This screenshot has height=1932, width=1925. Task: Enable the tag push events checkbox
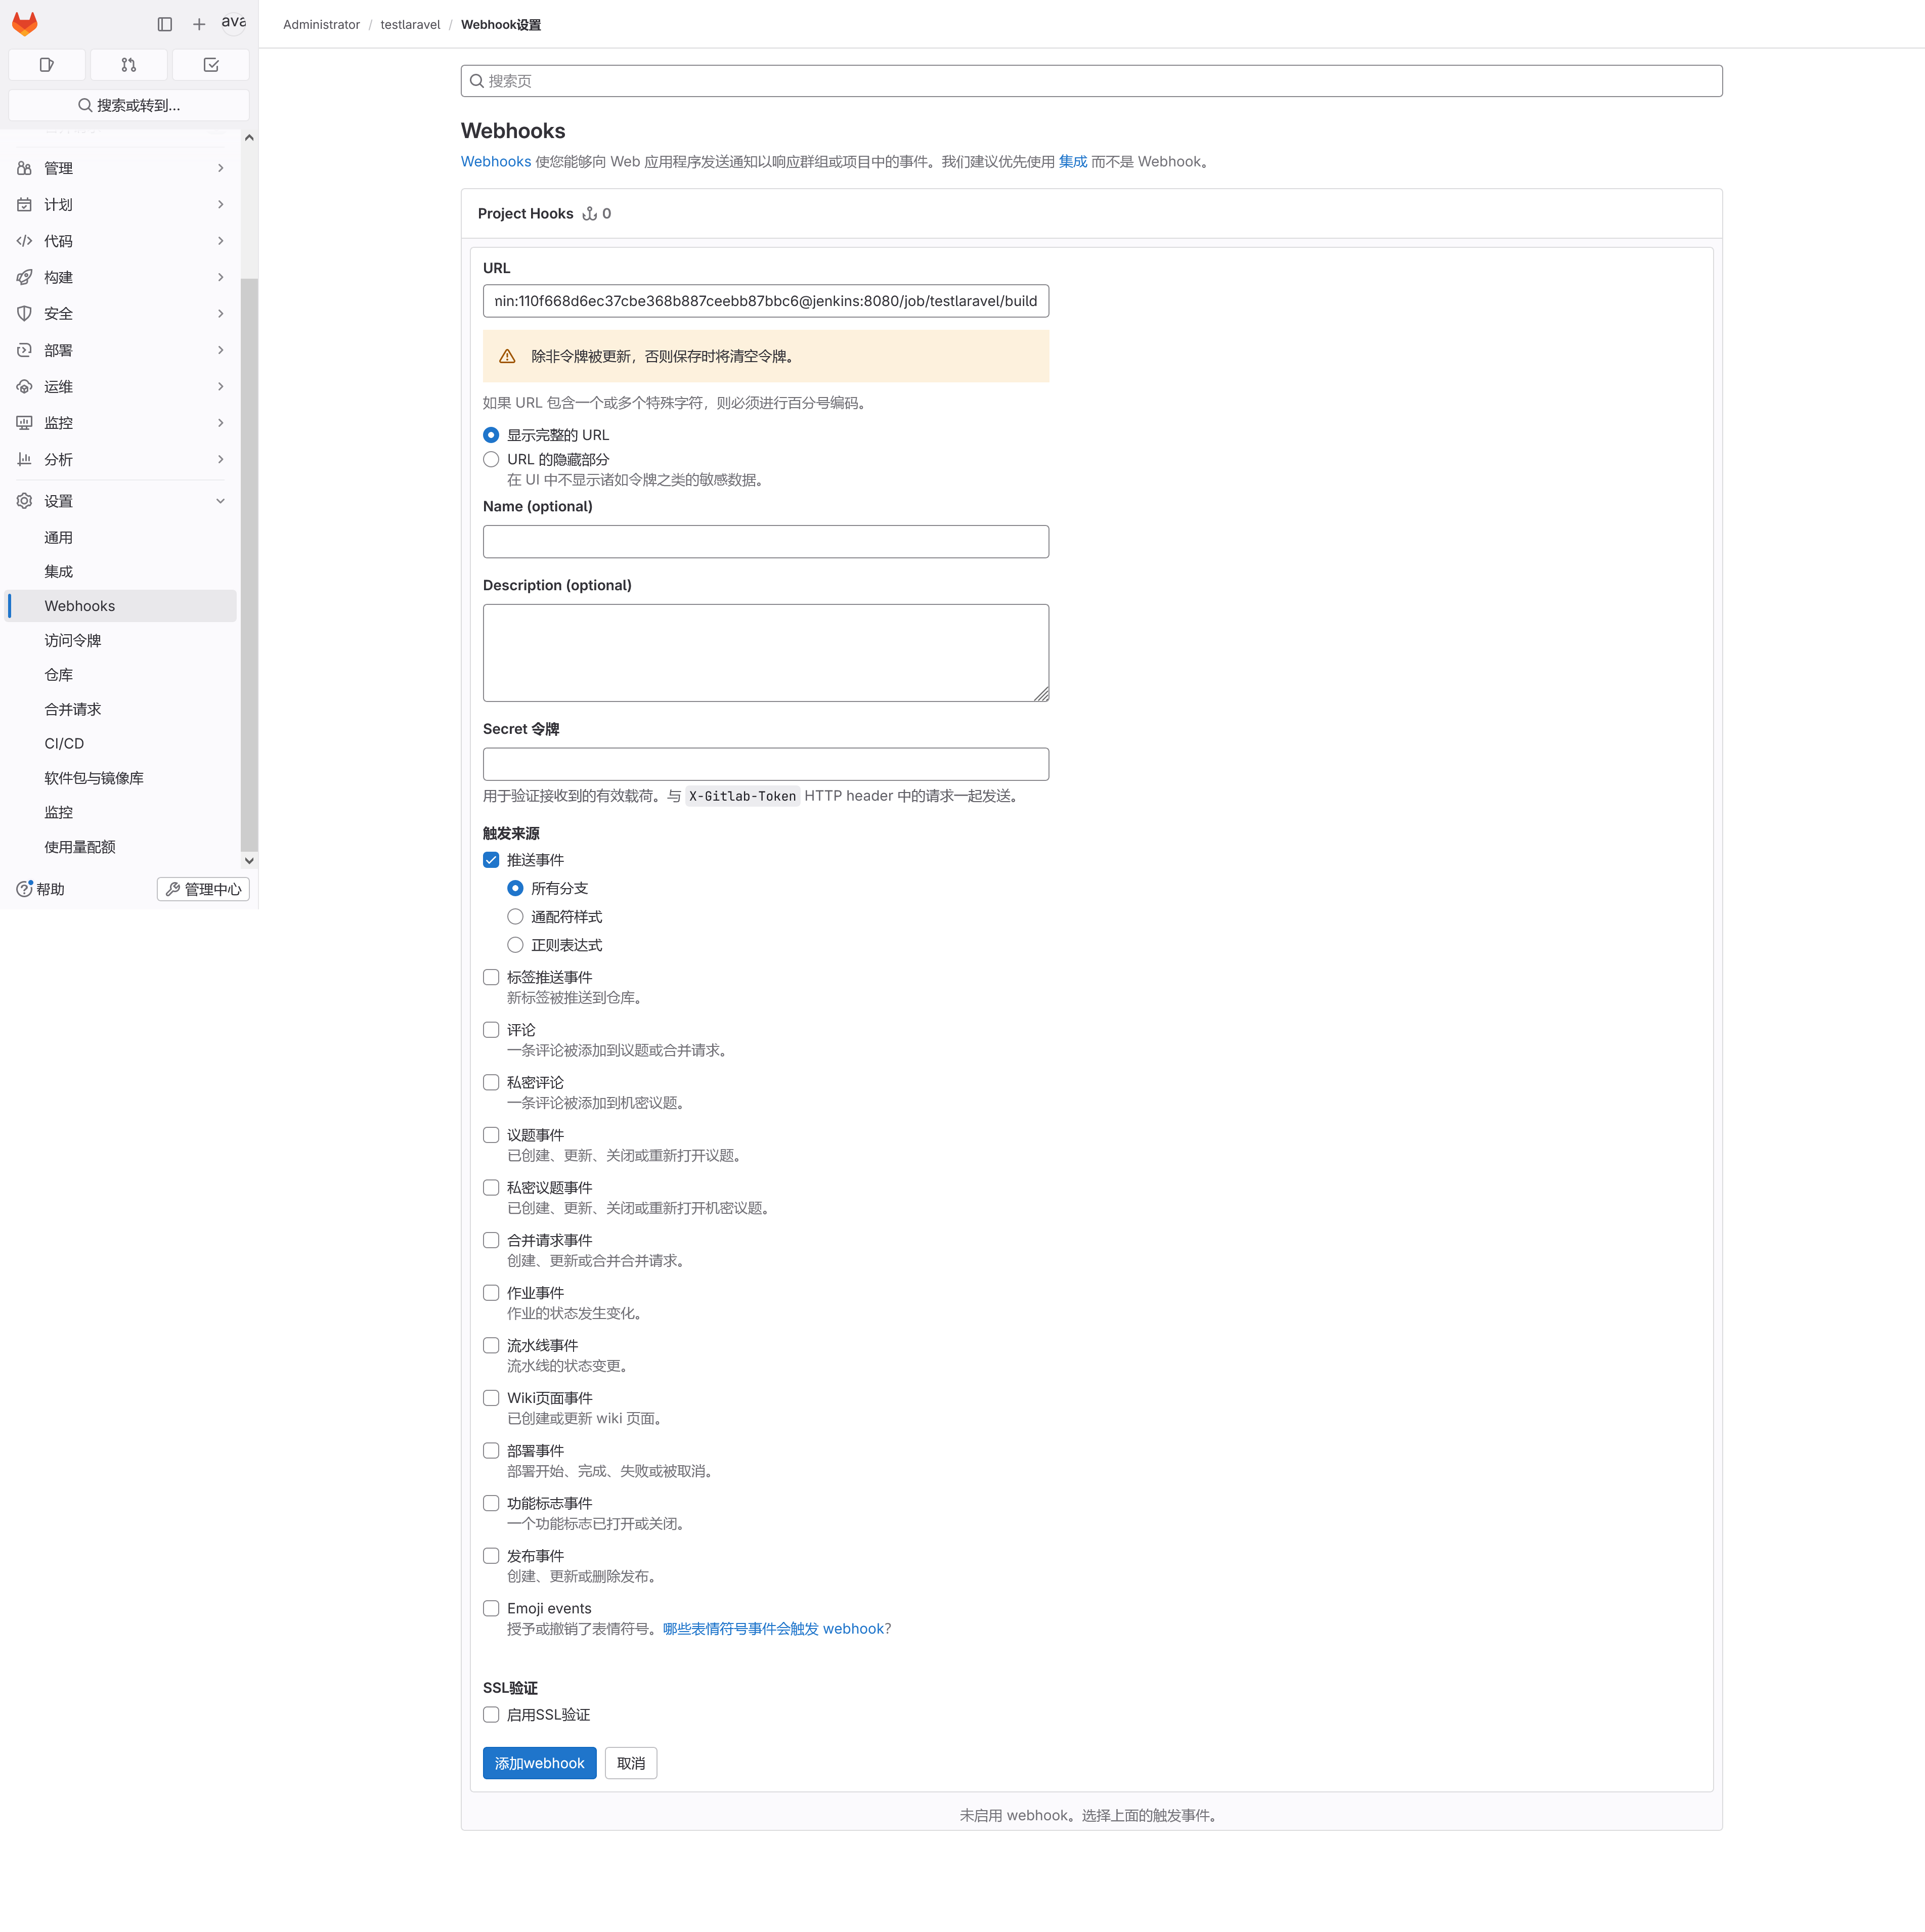[491, 977]
